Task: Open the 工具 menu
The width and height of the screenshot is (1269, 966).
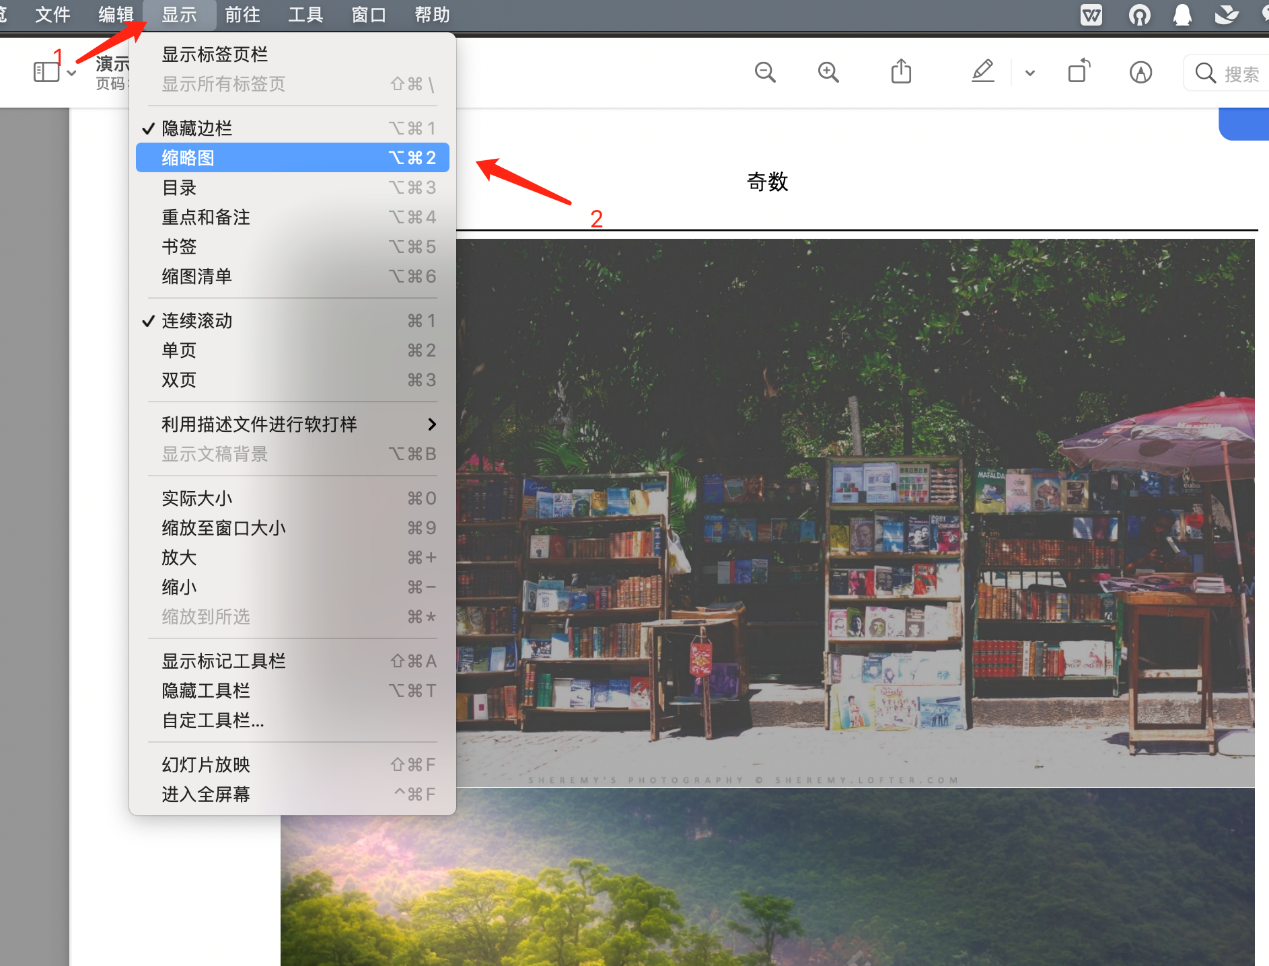Action: 304,15
